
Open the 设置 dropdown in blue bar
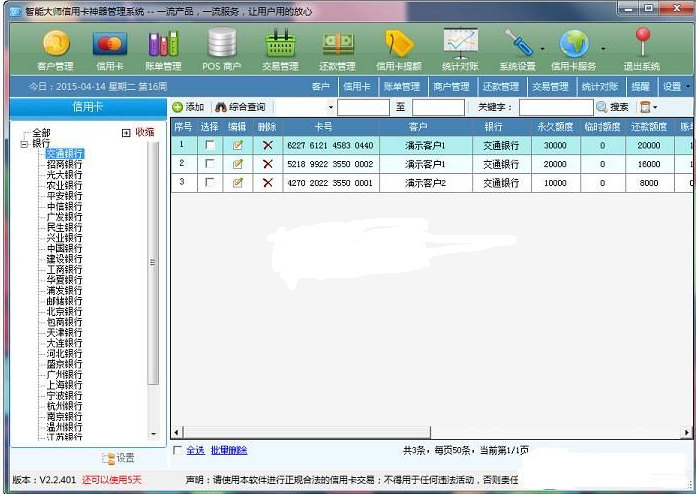[688, 87]
